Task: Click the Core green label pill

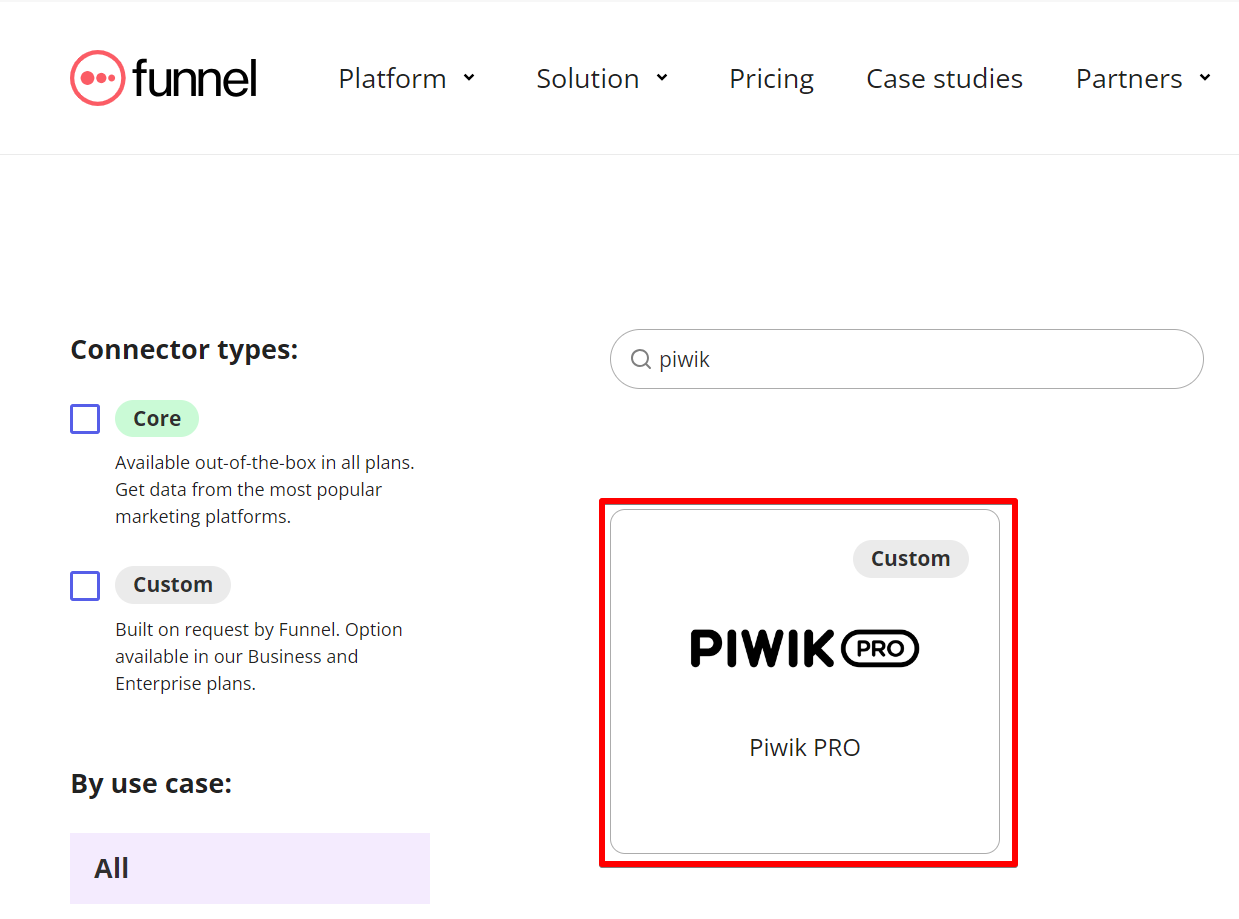Action: [x=156, y=418]
